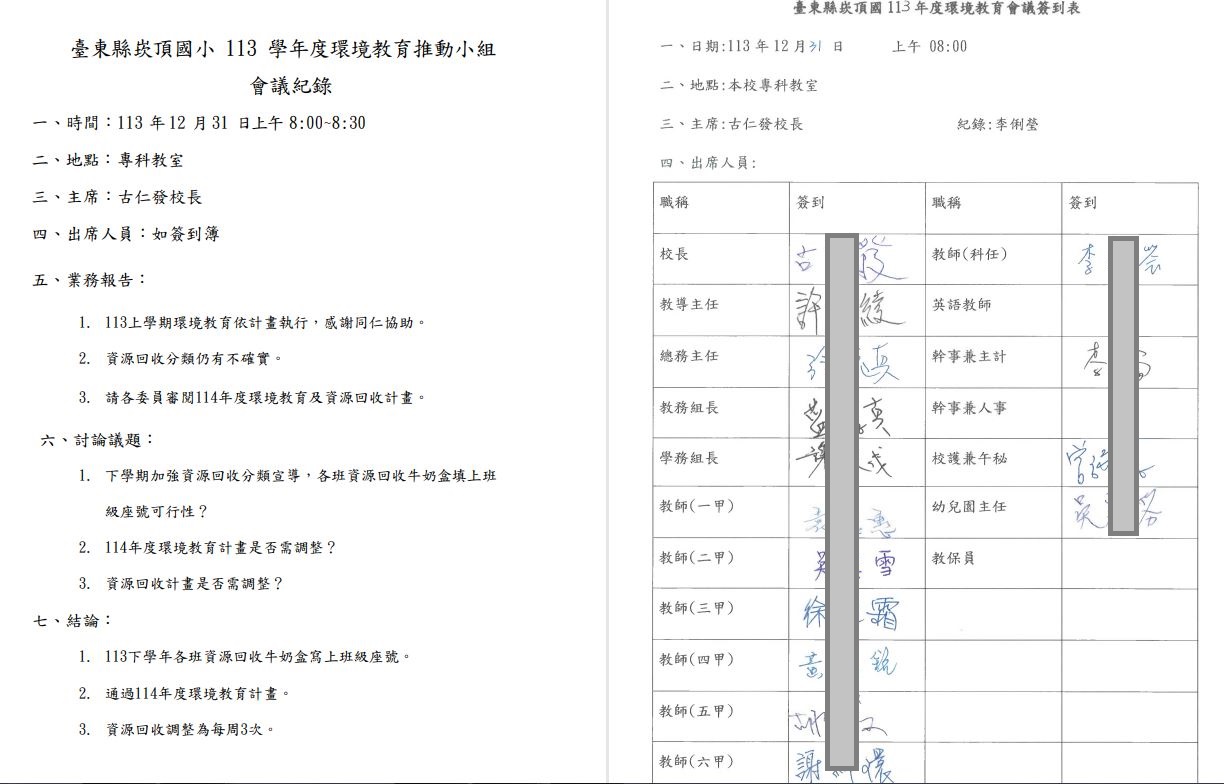Click the 會議紀錄 heading on the minutes page
Screen dimensions: 1224x784
click(x=290, y=86)
